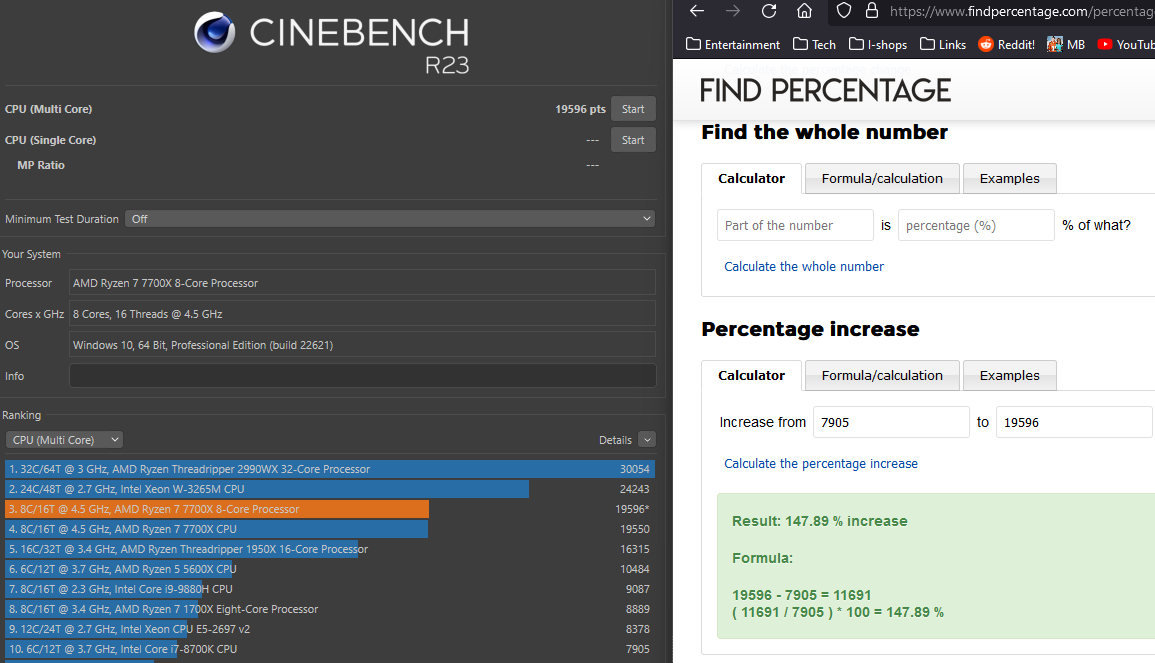The width and height of the screenshot is (1155, 663).
Task: Click the Processor name field
Action: pyautogui.click(x=362, y=283)
